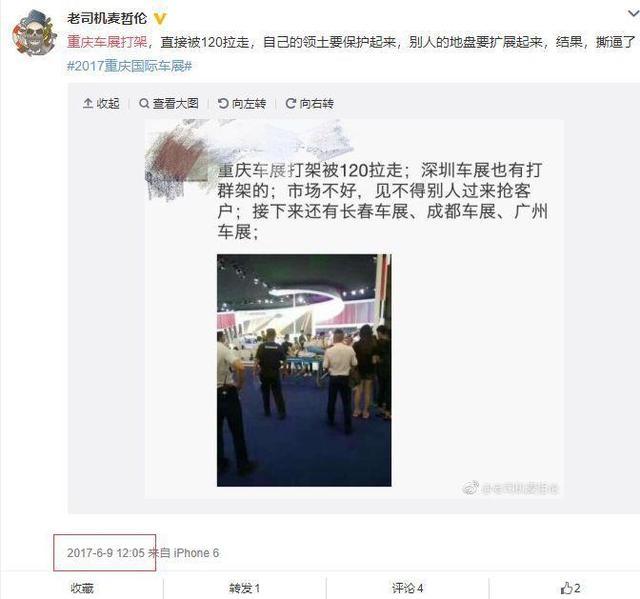Click the 查看大图 magnifier icon
Image resolution: width=640 pixels, height=599 pixels.
tap(144, 103)
